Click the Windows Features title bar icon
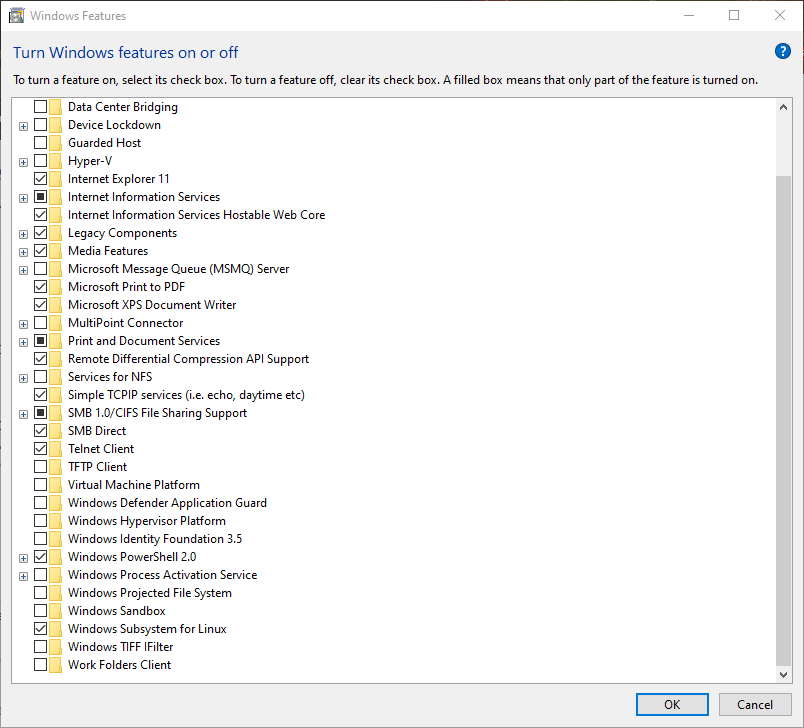Image resolution: width=804 pixels, height=728 pixels. click(x=16, y=16)
